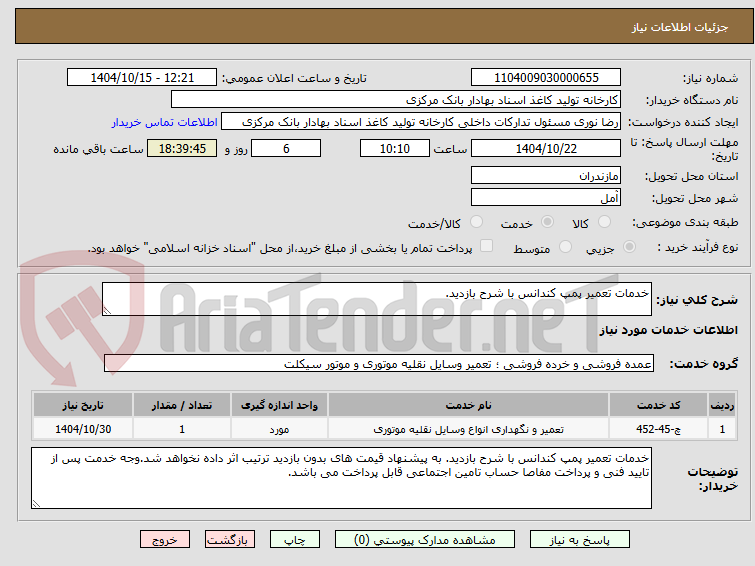Click the شهر محل تحویل field آمل

(x=546, y=197)
